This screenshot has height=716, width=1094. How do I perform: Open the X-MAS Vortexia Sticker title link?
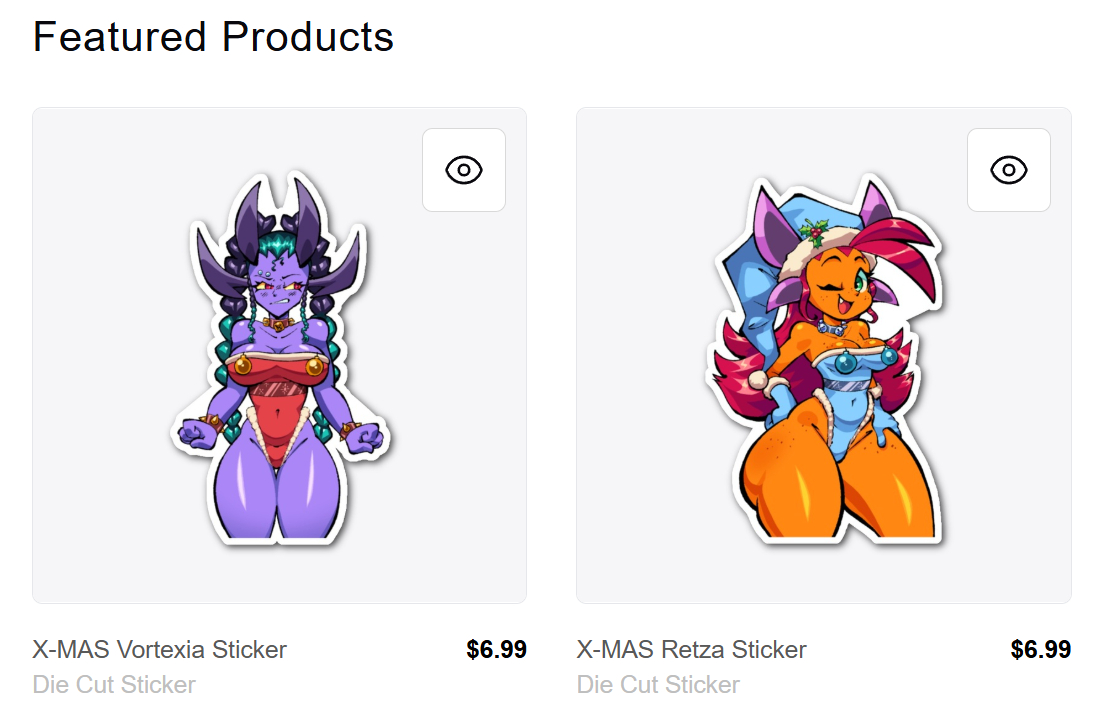[x=160, y=650]
